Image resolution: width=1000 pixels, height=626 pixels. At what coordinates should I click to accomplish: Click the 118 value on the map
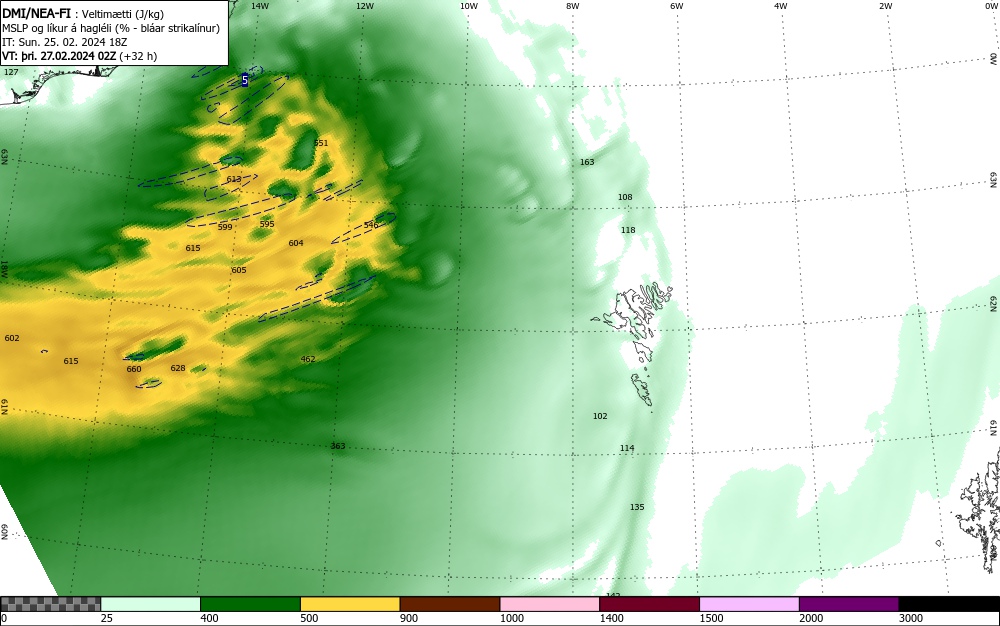pyautogui.click(x=628, y=229)
